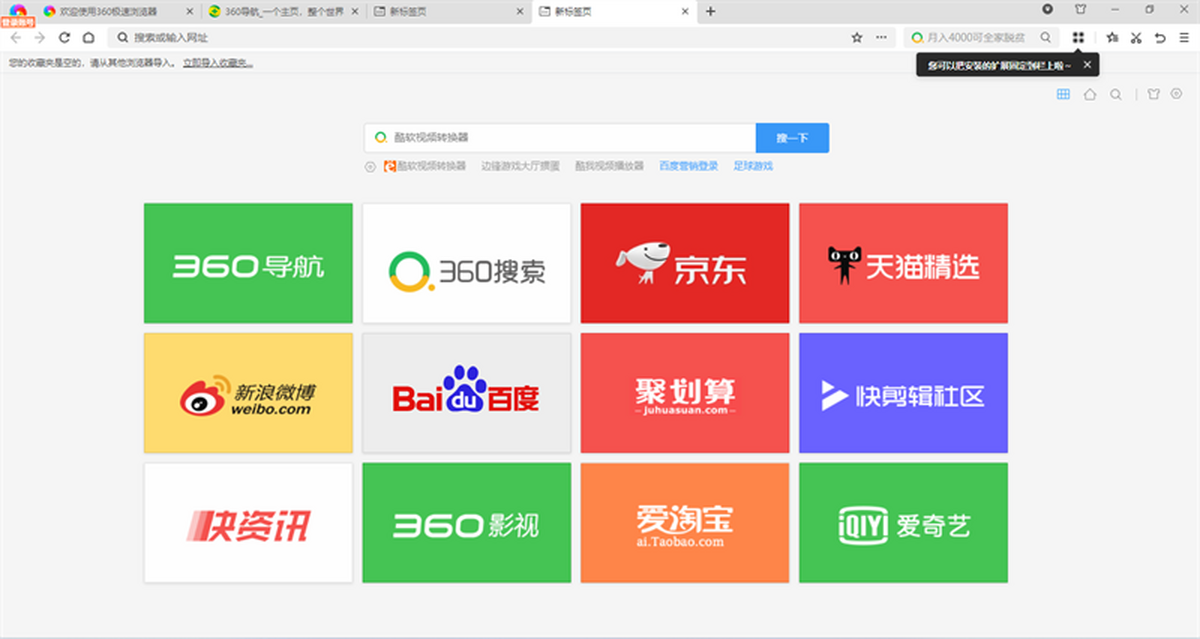Viewport: 1200px width, 639px height.
Task: Switch to the 欢迎使用360极速浏览器 tab
Action: pyautogui.click(x=112, y=11)
